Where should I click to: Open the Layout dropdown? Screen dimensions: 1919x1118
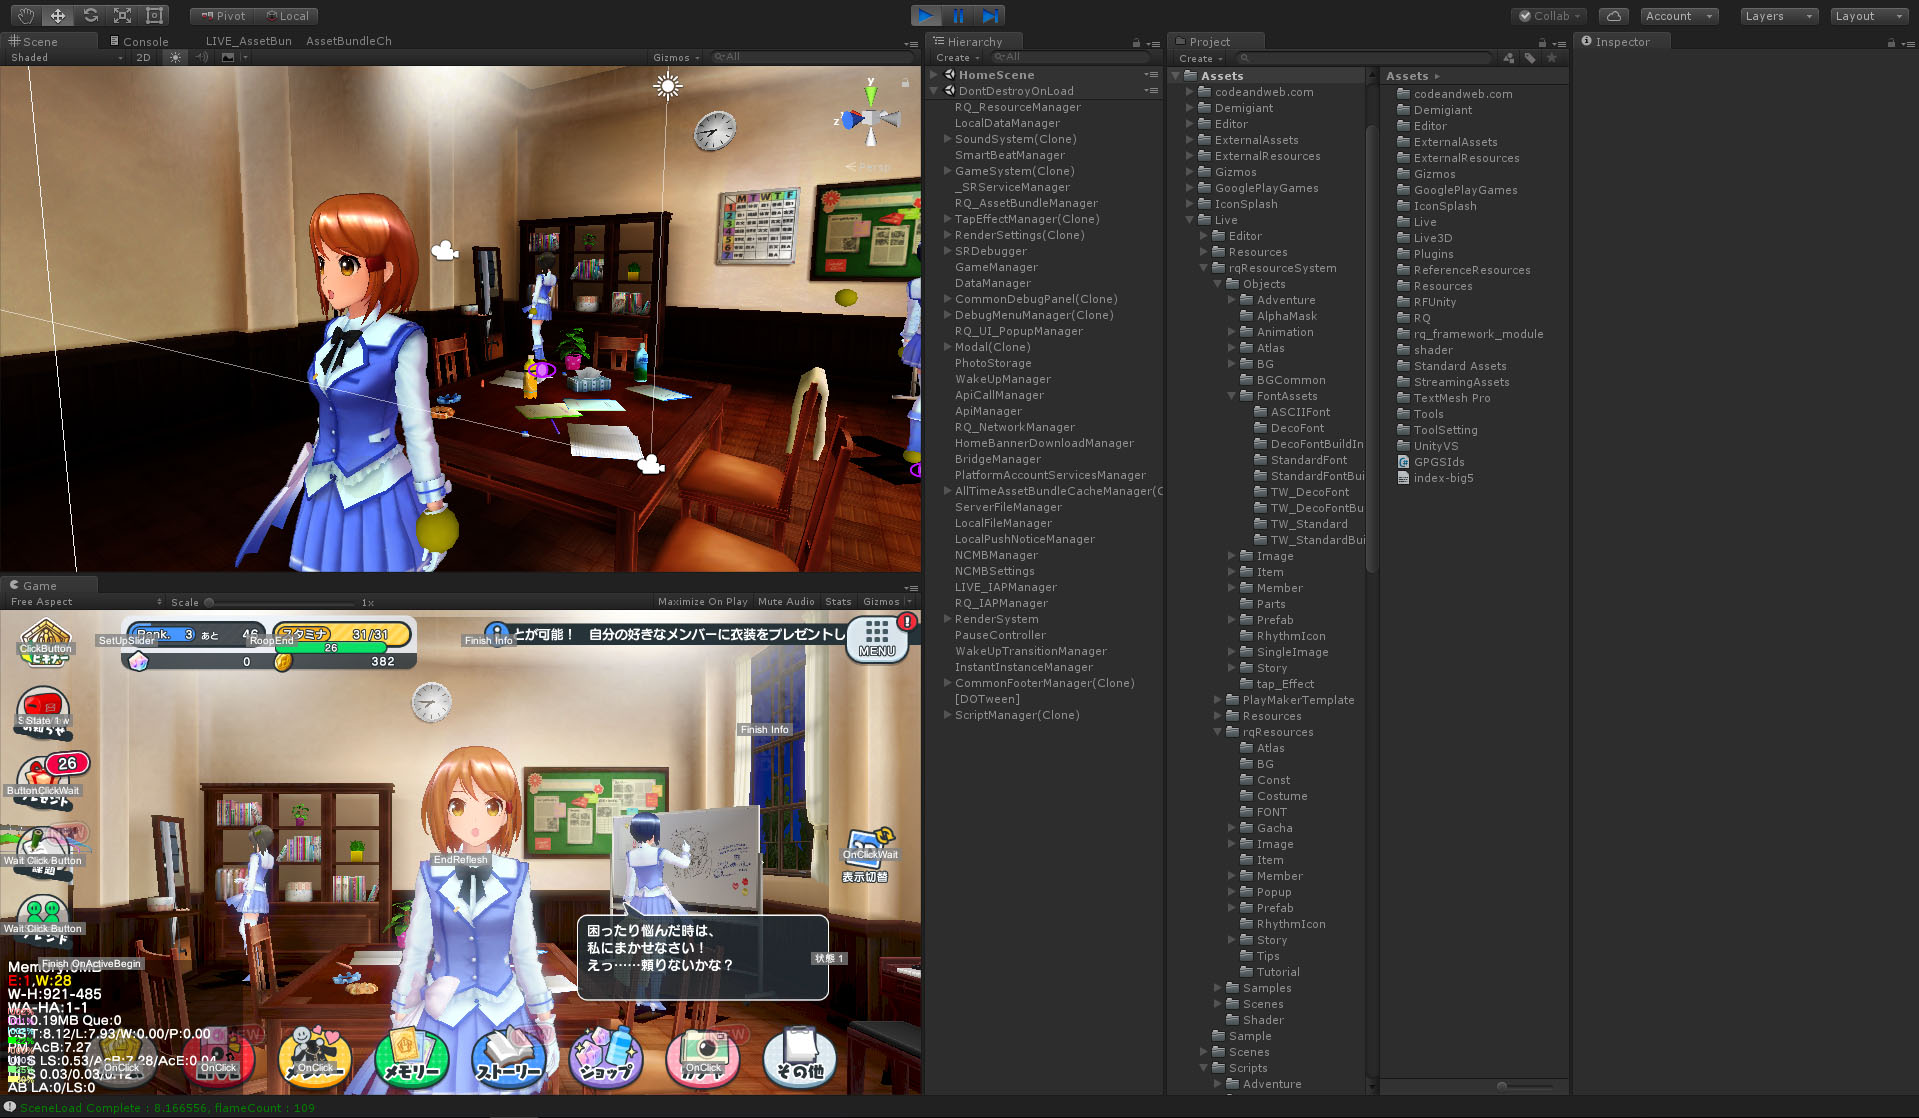(x=1869, y=16)
